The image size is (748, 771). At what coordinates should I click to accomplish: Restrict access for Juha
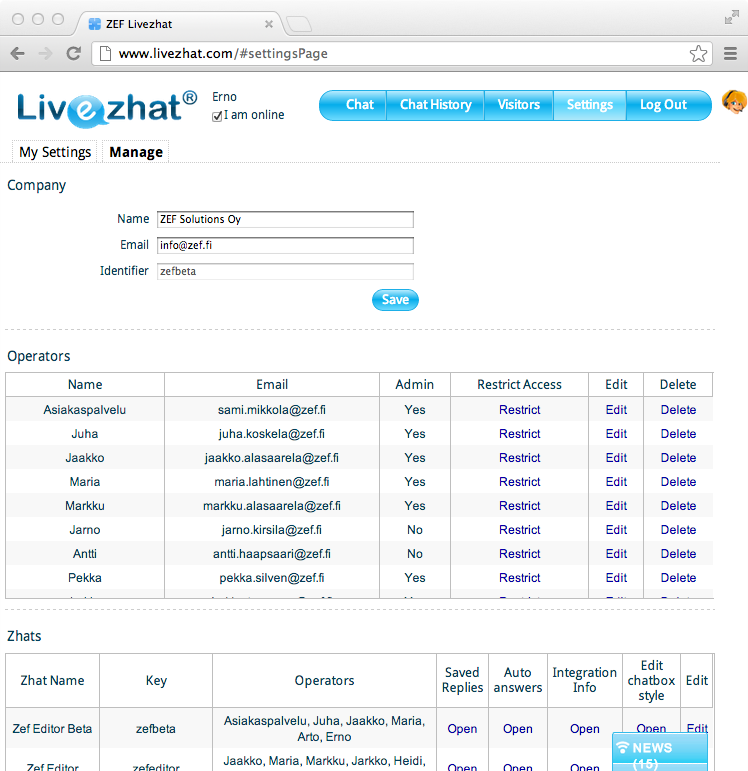tap(519, 434)
